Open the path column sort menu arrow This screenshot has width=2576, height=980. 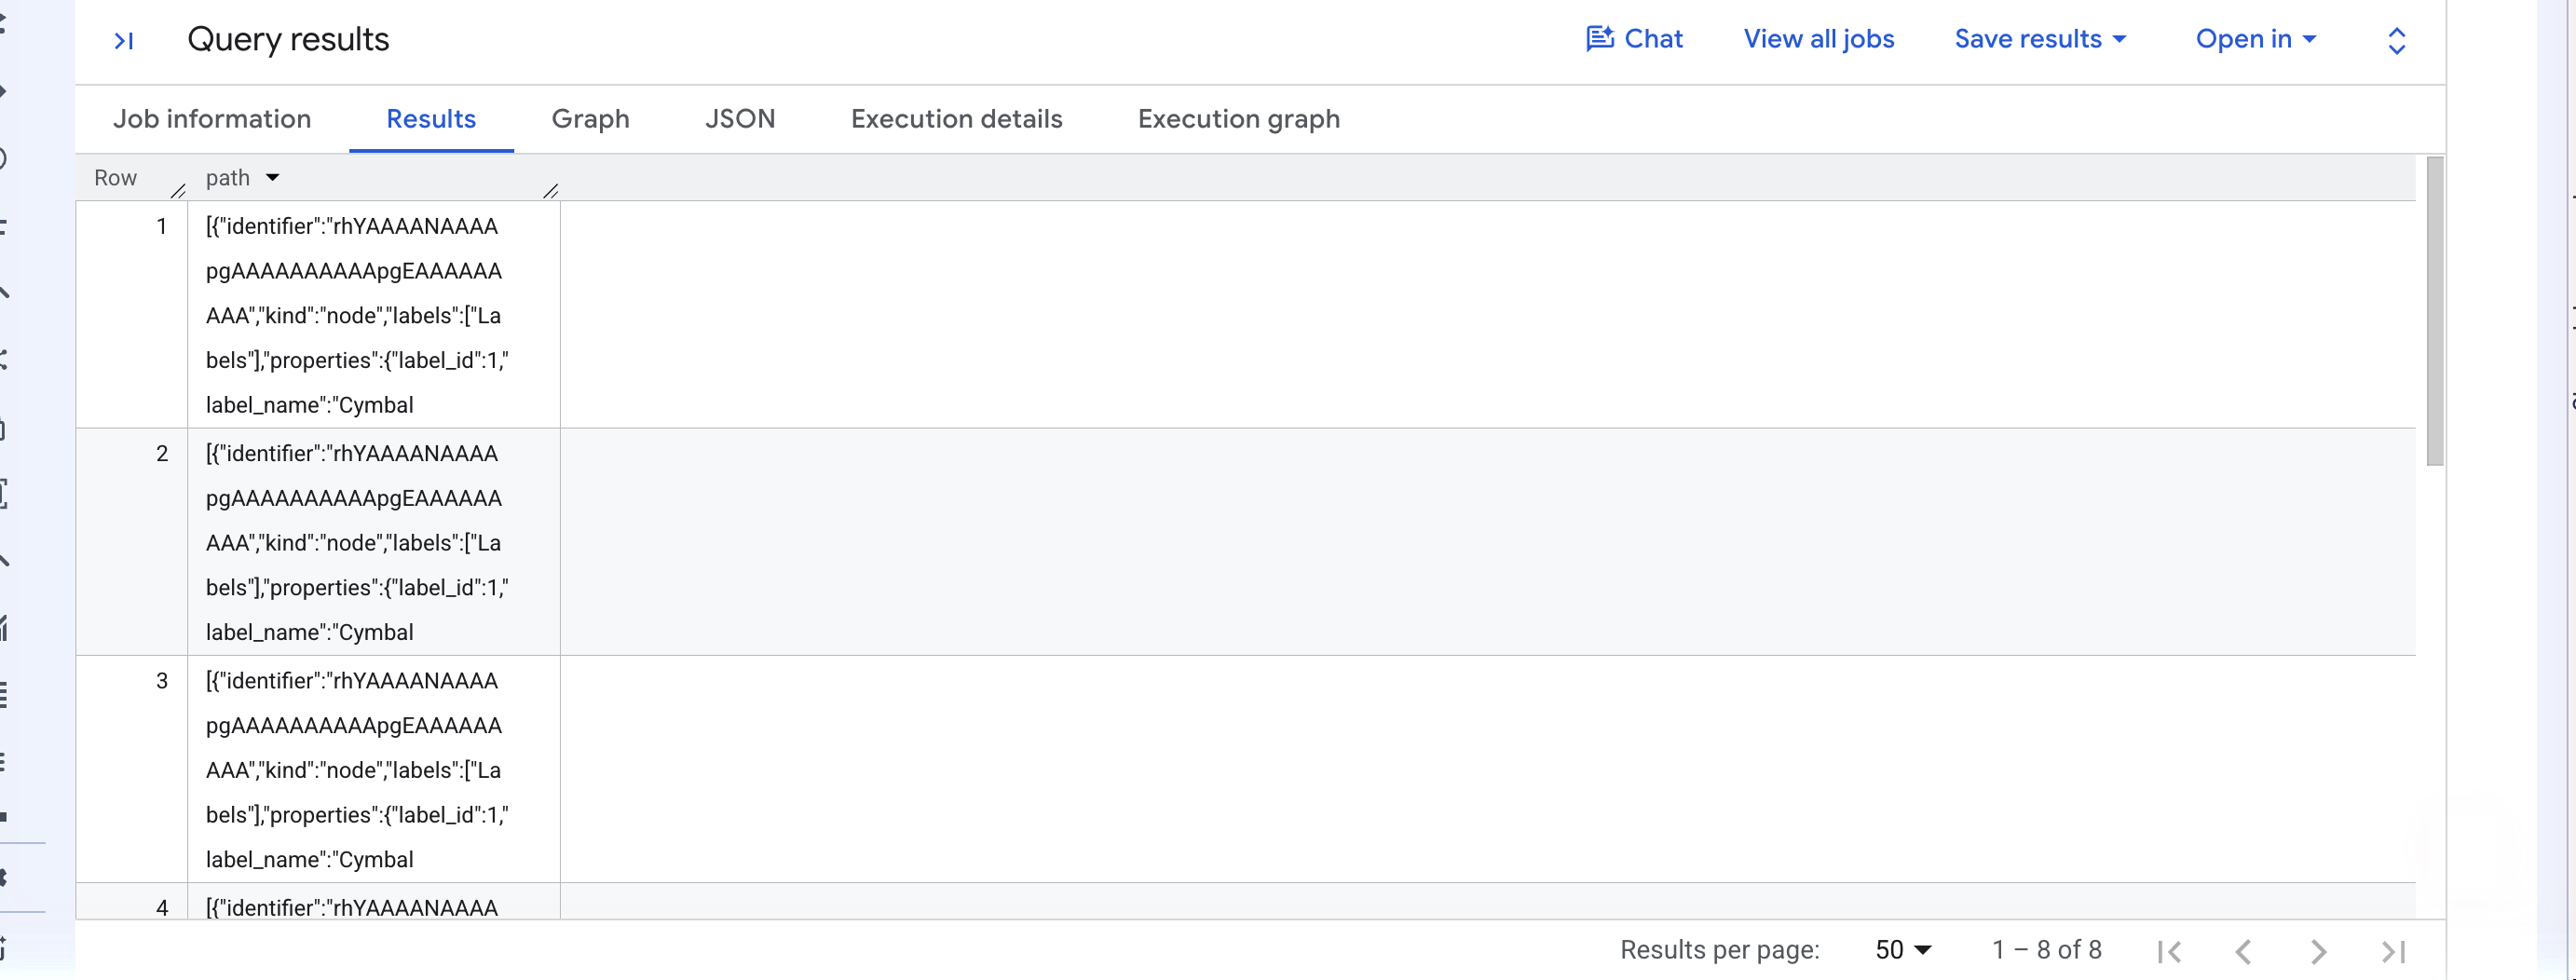tap(272, 178)
